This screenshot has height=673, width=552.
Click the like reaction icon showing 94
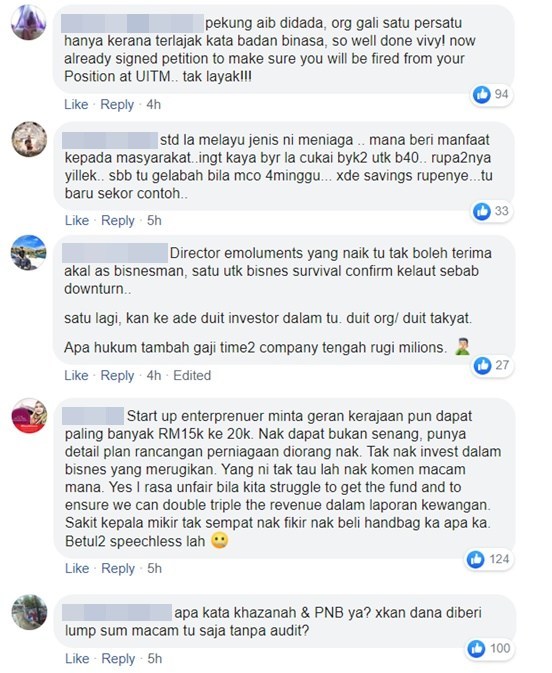pos(482,94)
